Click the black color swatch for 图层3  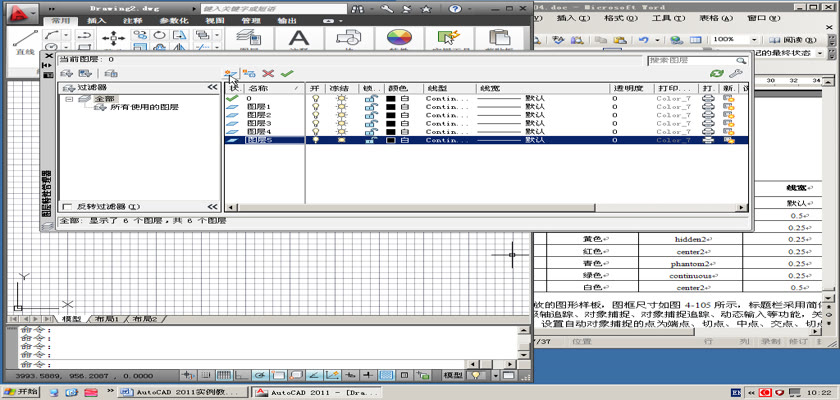click(x=391, y=123)
